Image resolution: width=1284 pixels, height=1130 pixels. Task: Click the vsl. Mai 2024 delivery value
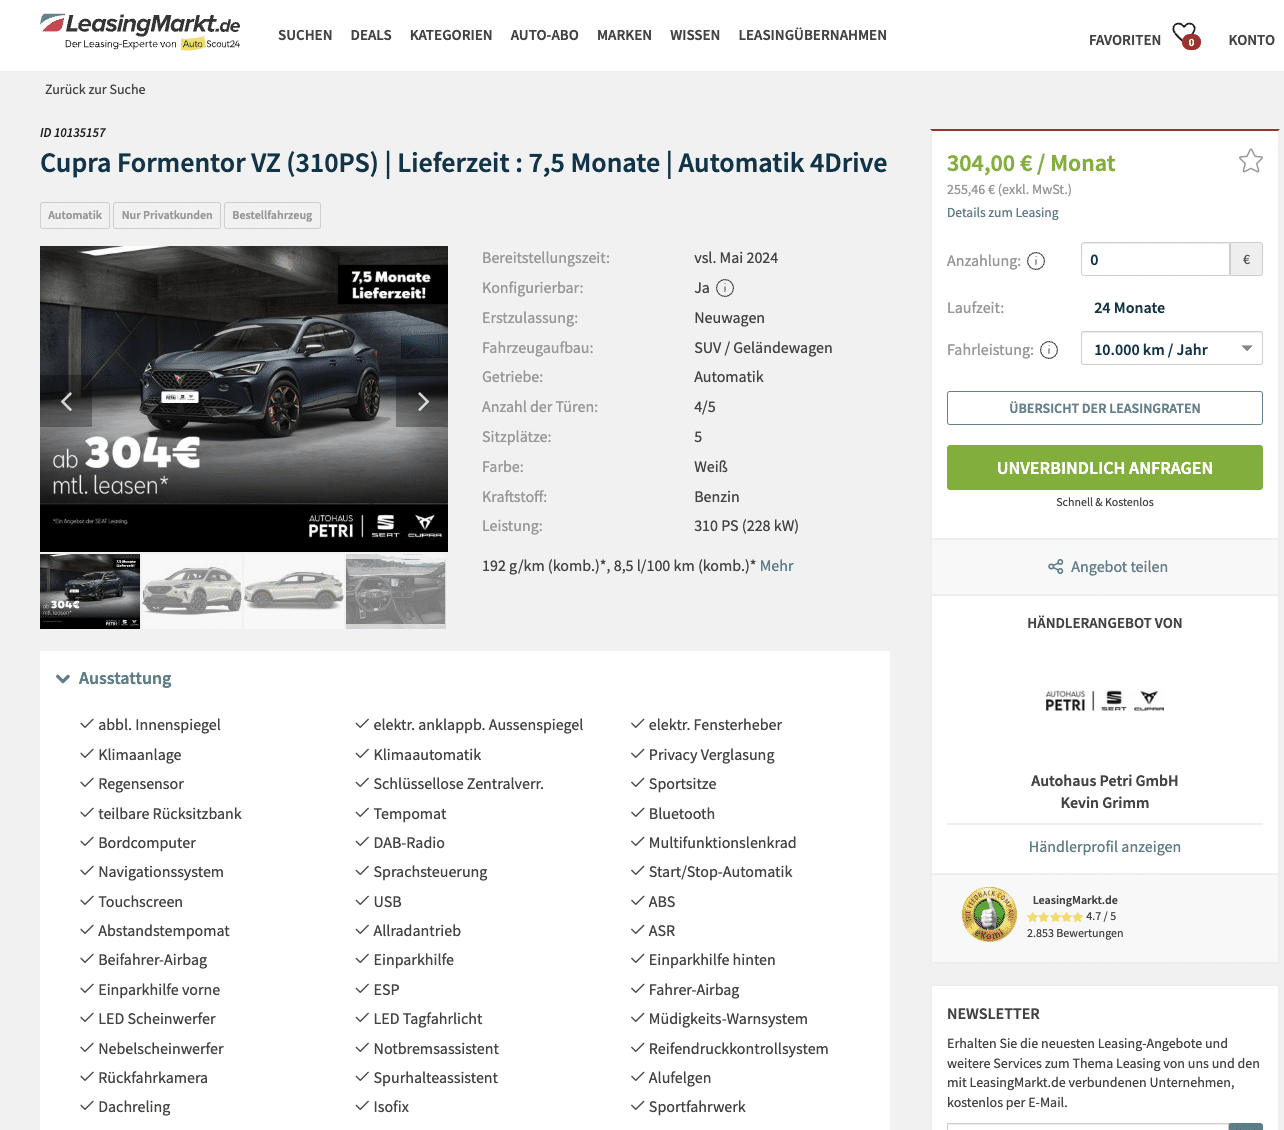coord(736,258)
